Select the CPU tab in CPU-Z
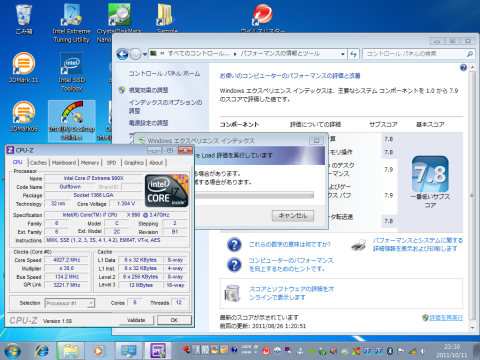This screenshot has height=360, width=480. click(x=18, y=162)
